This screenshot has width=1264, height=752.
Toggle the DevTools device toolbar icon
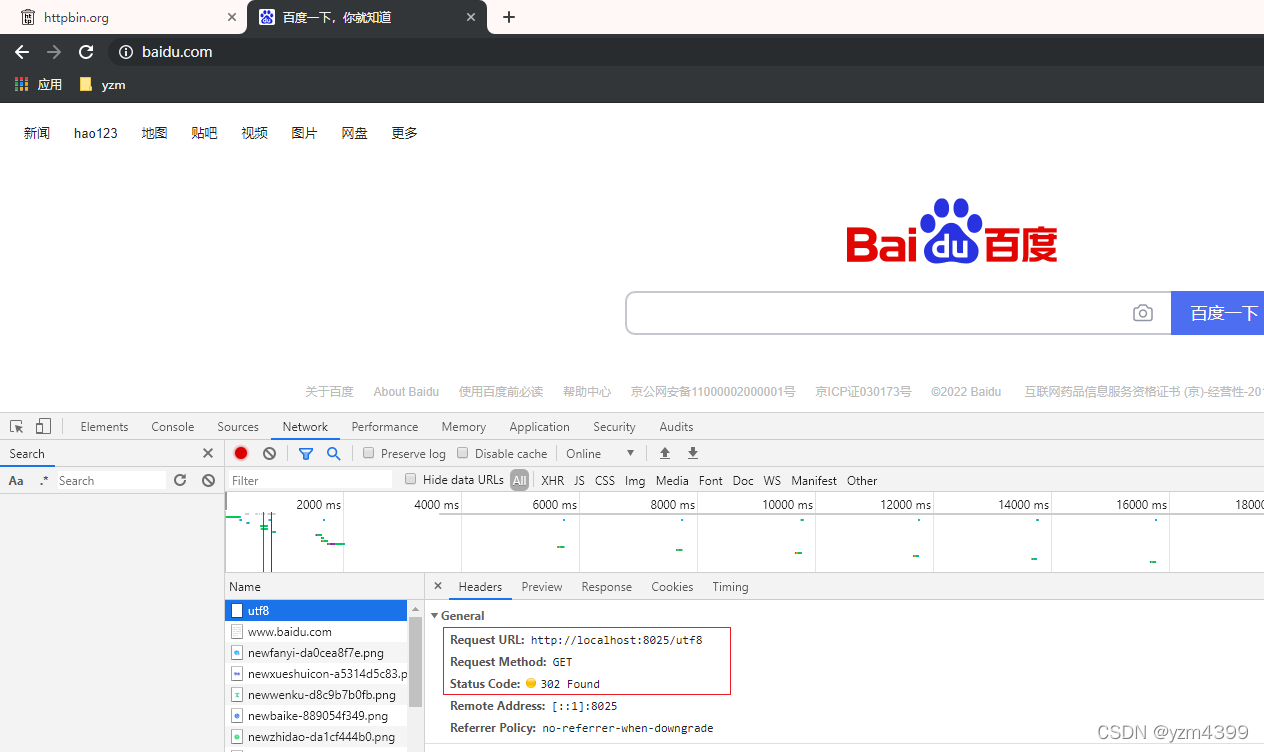43,426
